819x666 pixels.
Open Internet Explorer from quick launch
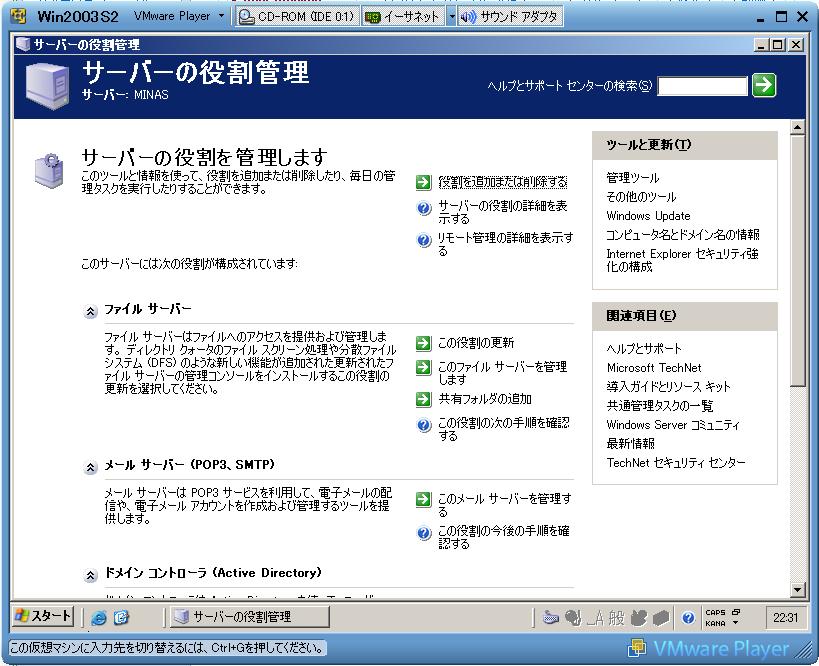[x=98, y=618]
